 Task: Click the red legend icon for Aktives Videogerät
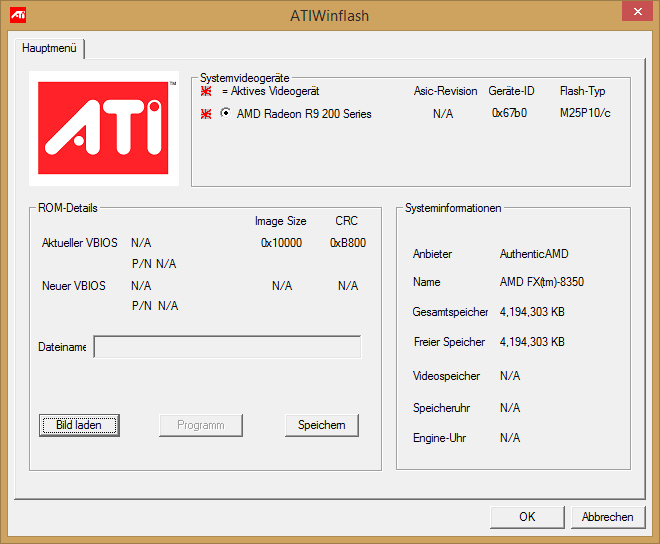pos(206,91)
